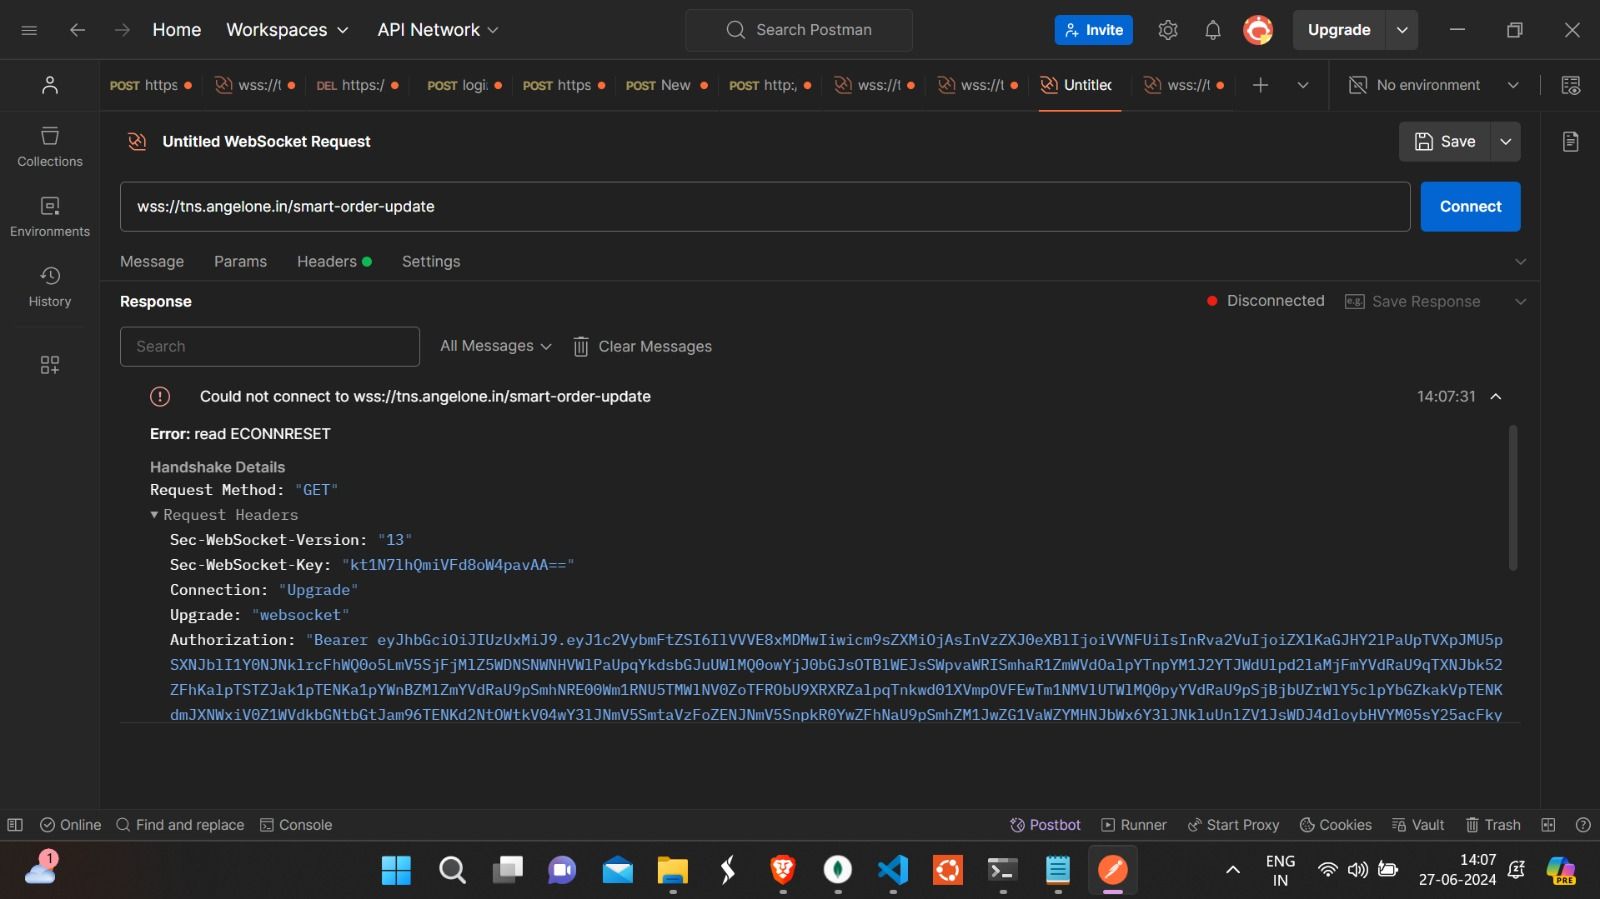Click the error alert icon on message
1600x899 pixels.
coord(160,396)
